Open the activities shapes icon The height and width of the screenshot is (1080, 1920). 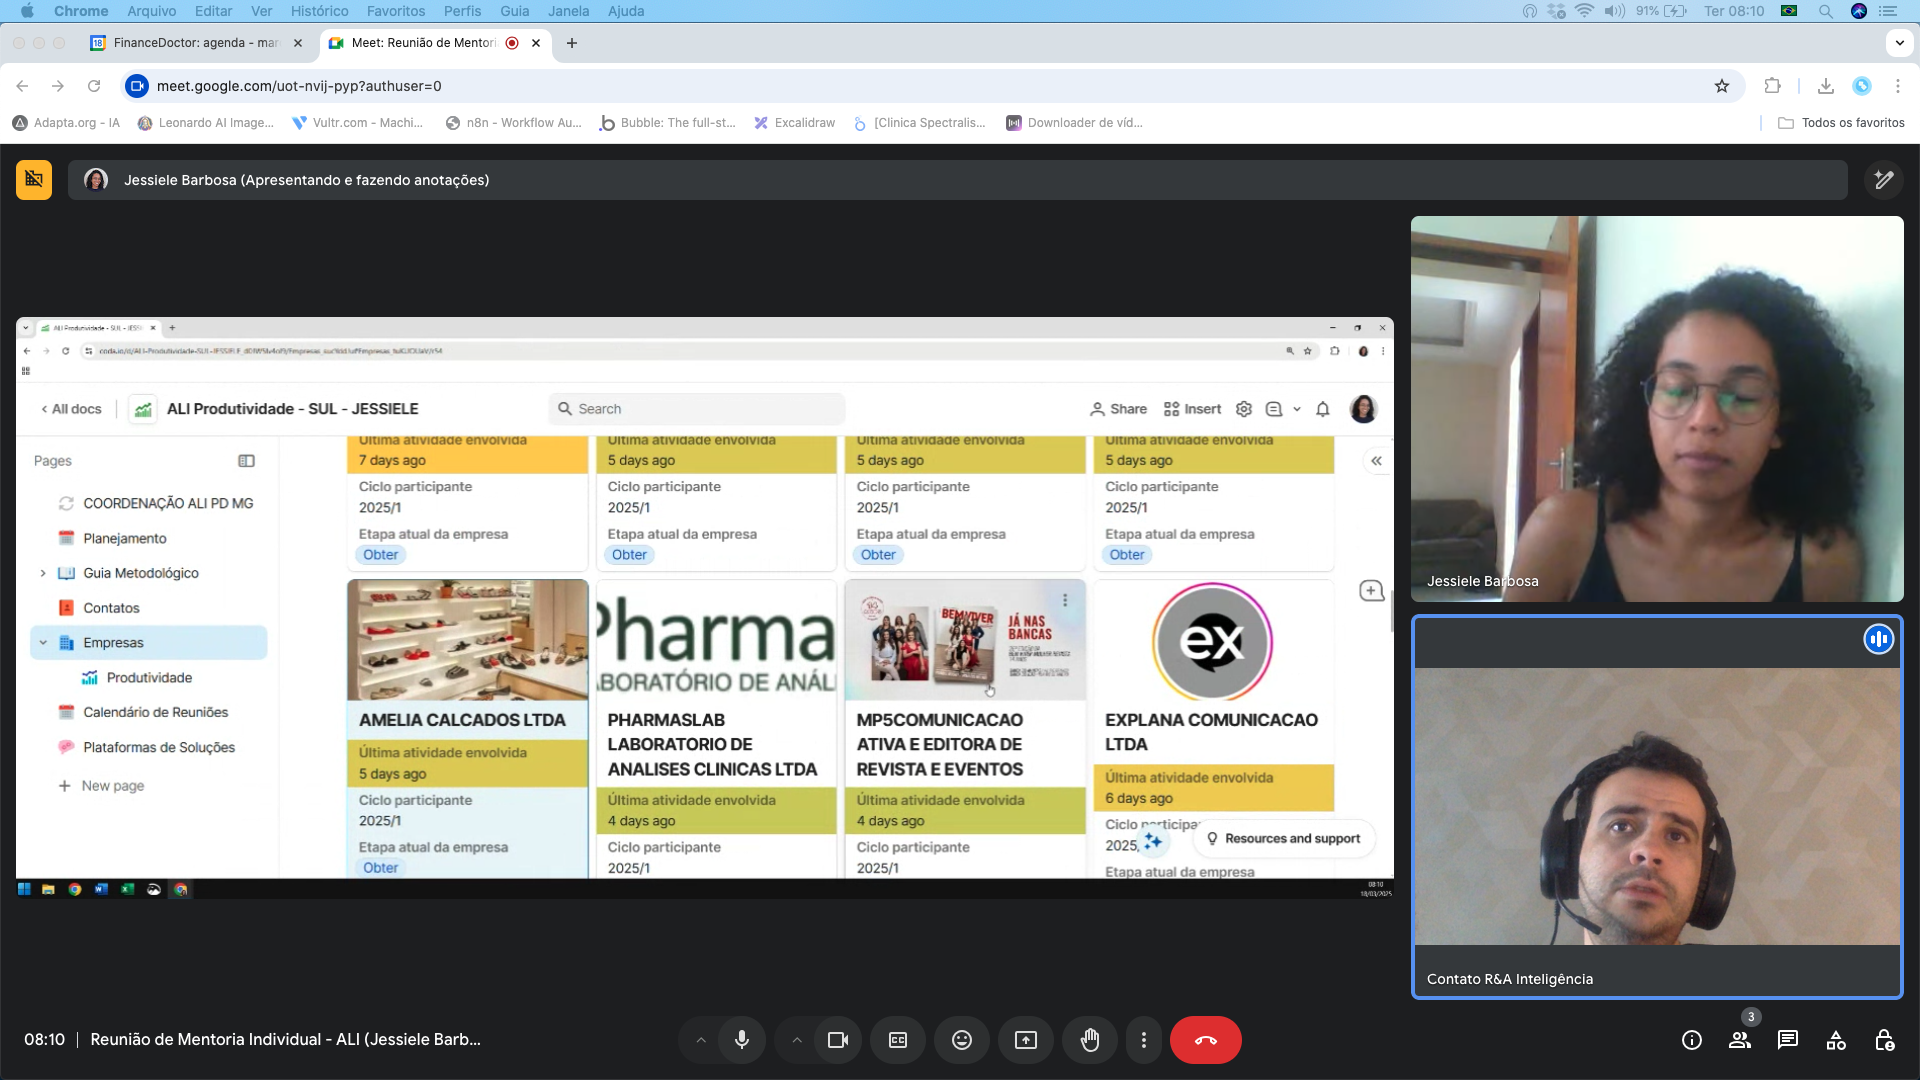pyautogui.click(x=1836, y=1040)
